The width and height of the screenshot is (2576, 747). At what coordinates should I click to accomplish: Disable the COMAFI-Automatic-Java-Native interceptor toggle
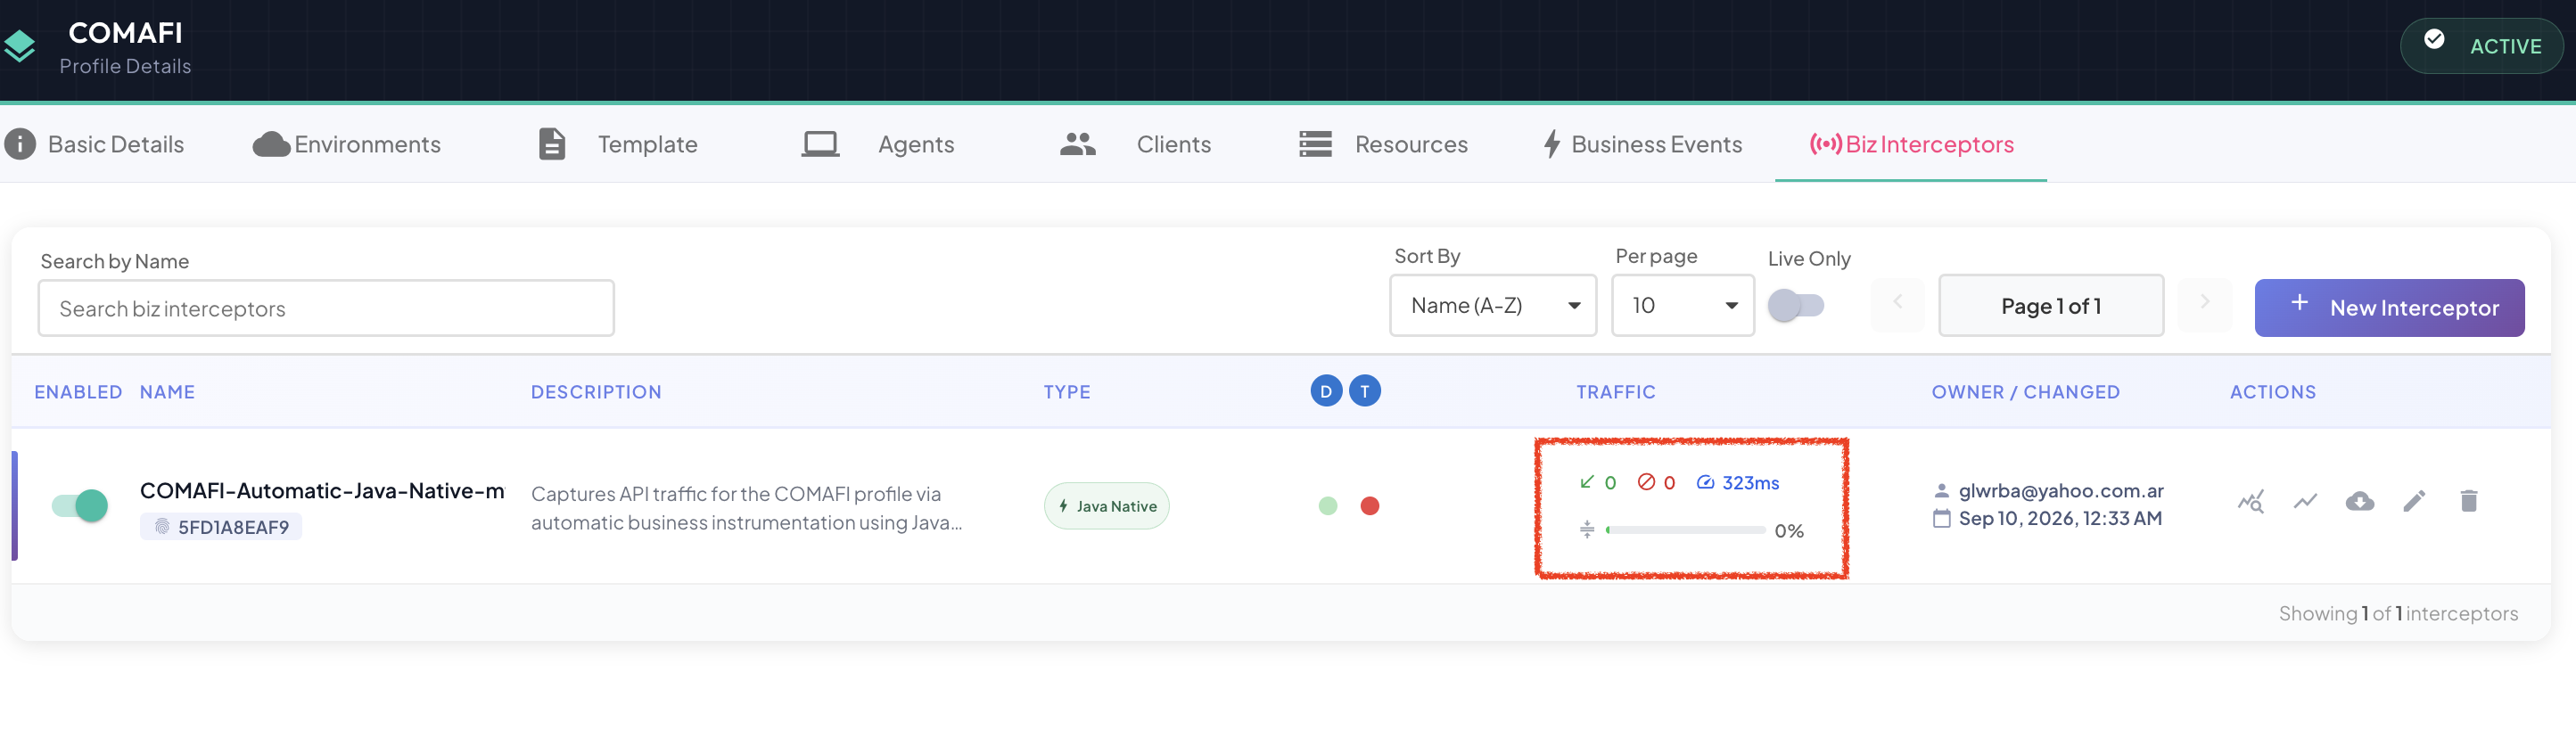pos(80,505)
